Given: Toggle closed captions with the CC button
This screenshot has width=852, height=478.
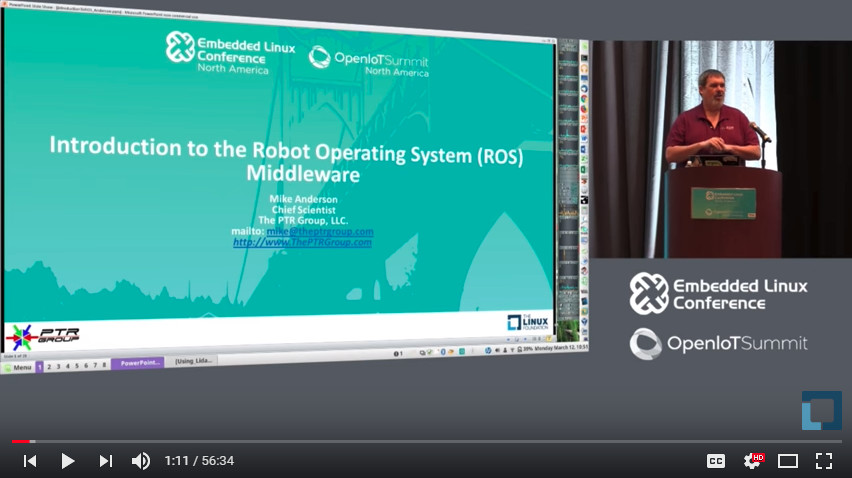Looking at the screenshot, I should coord(716,461).
